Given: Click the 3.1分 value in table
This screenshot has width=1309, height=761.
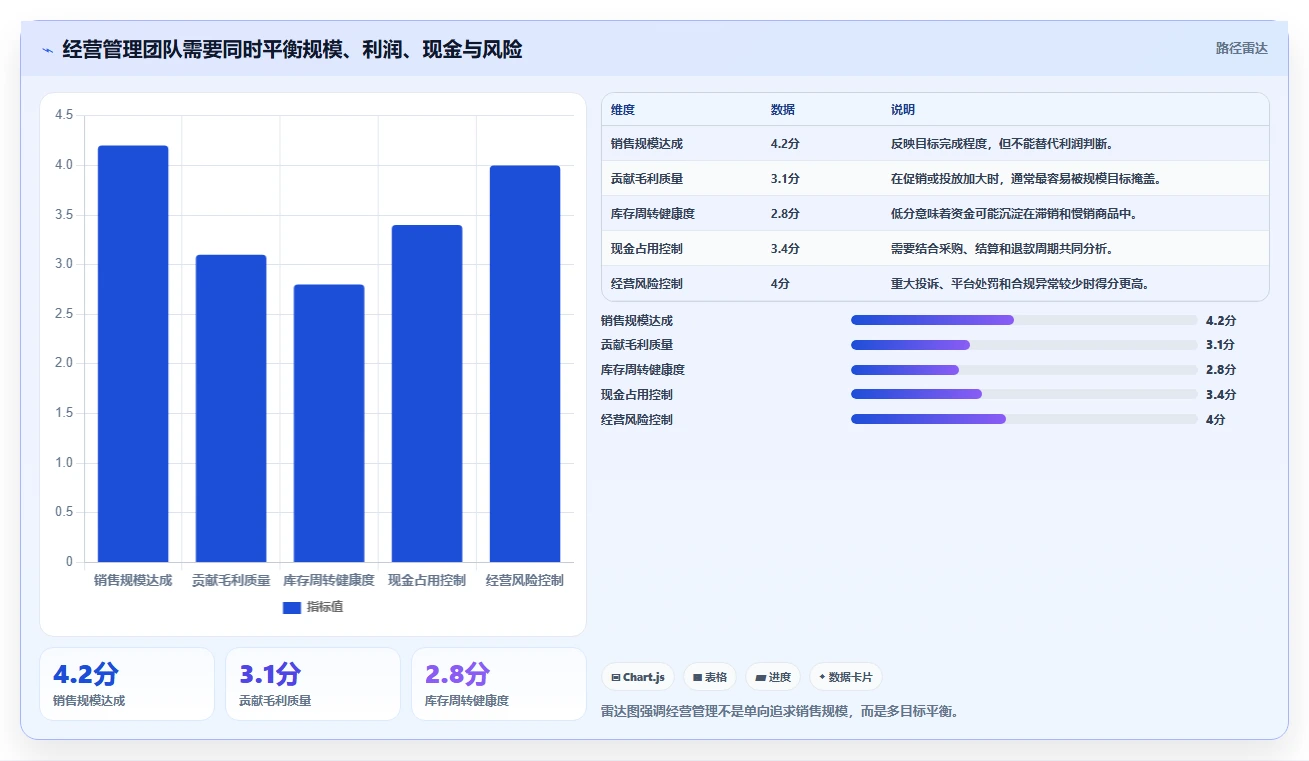Looking at the screenshot, I should tap(785, 179).
